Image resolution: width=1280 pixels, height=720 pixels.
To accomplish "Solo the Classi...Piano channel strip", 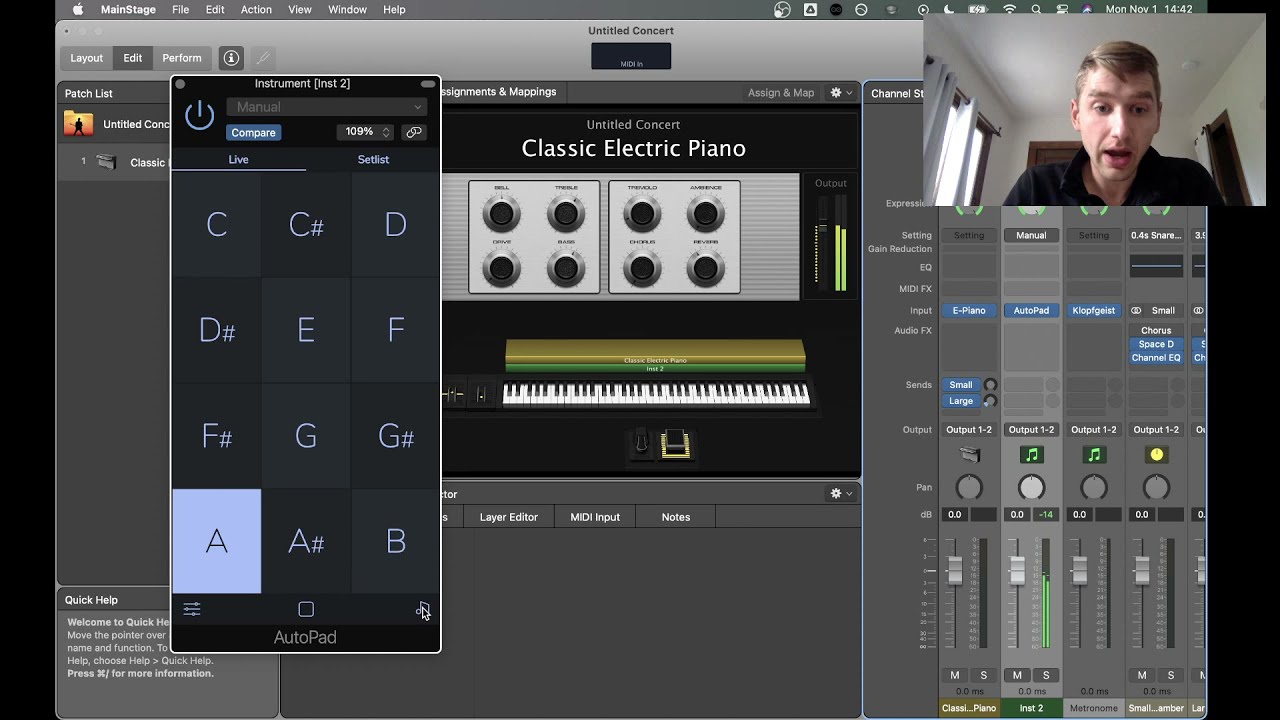I will click(x=984, y=675).
